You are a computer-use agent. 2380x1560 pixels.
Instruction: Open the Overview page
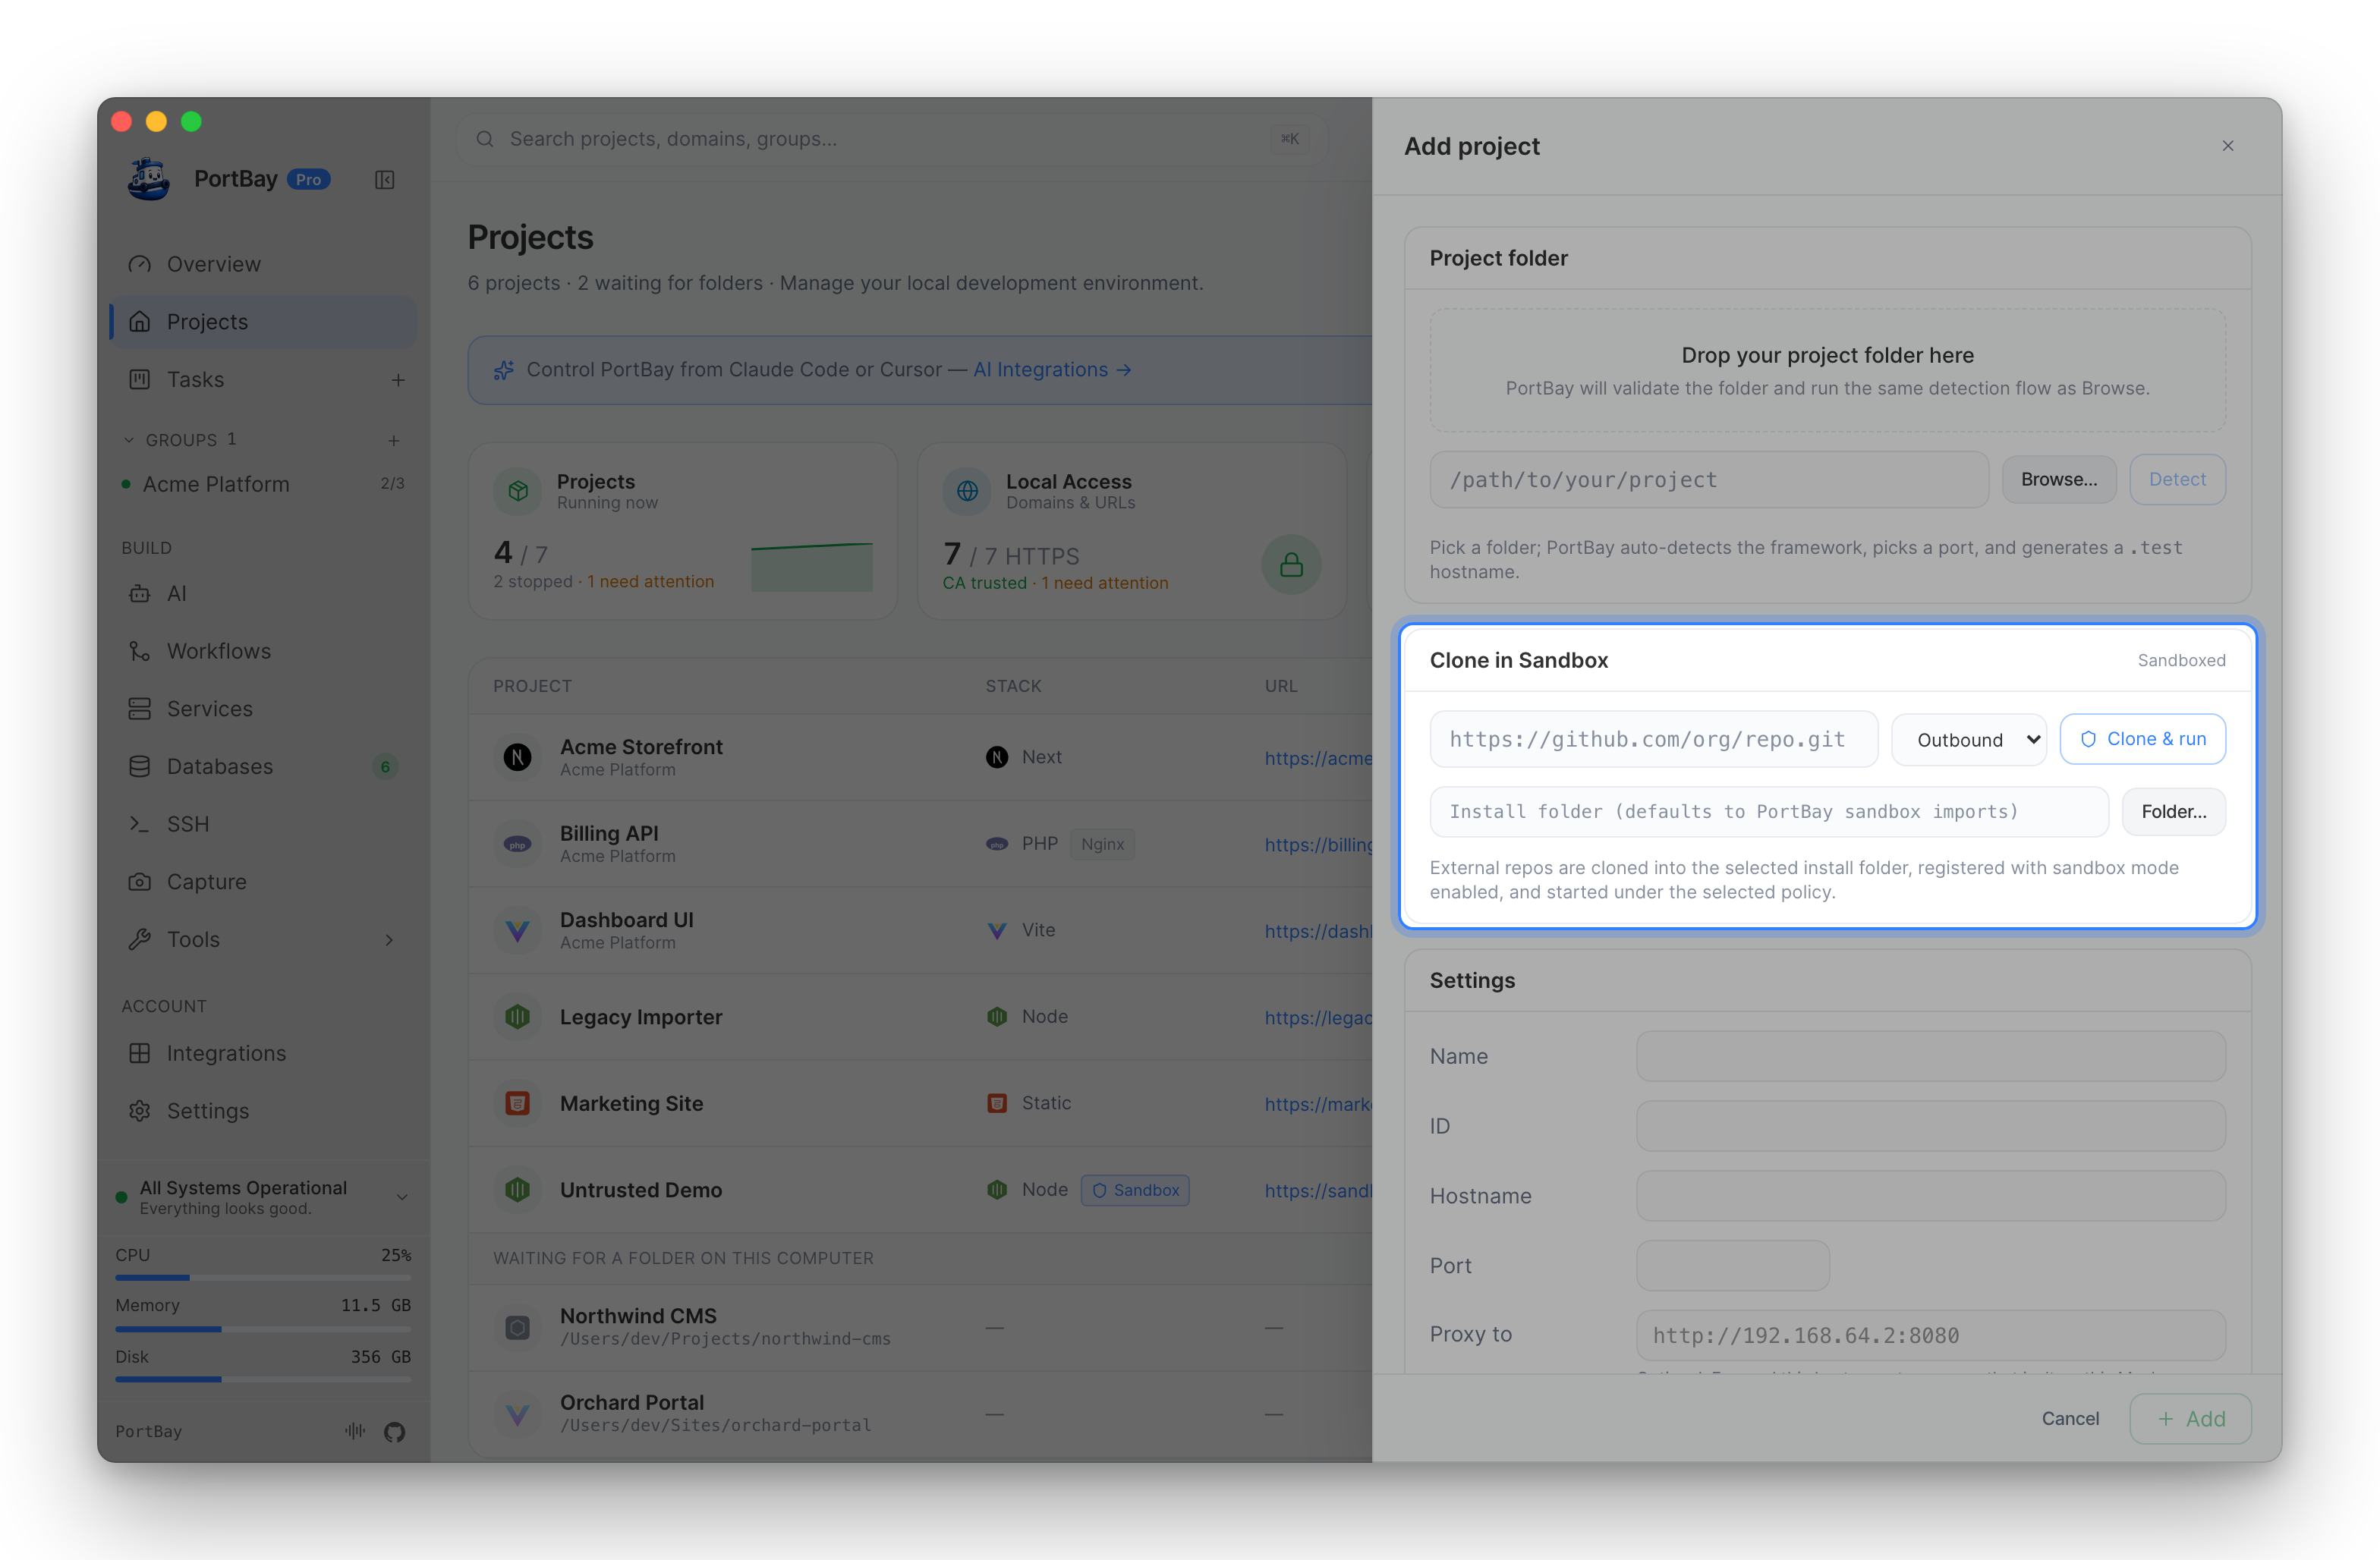click(263, 264)
